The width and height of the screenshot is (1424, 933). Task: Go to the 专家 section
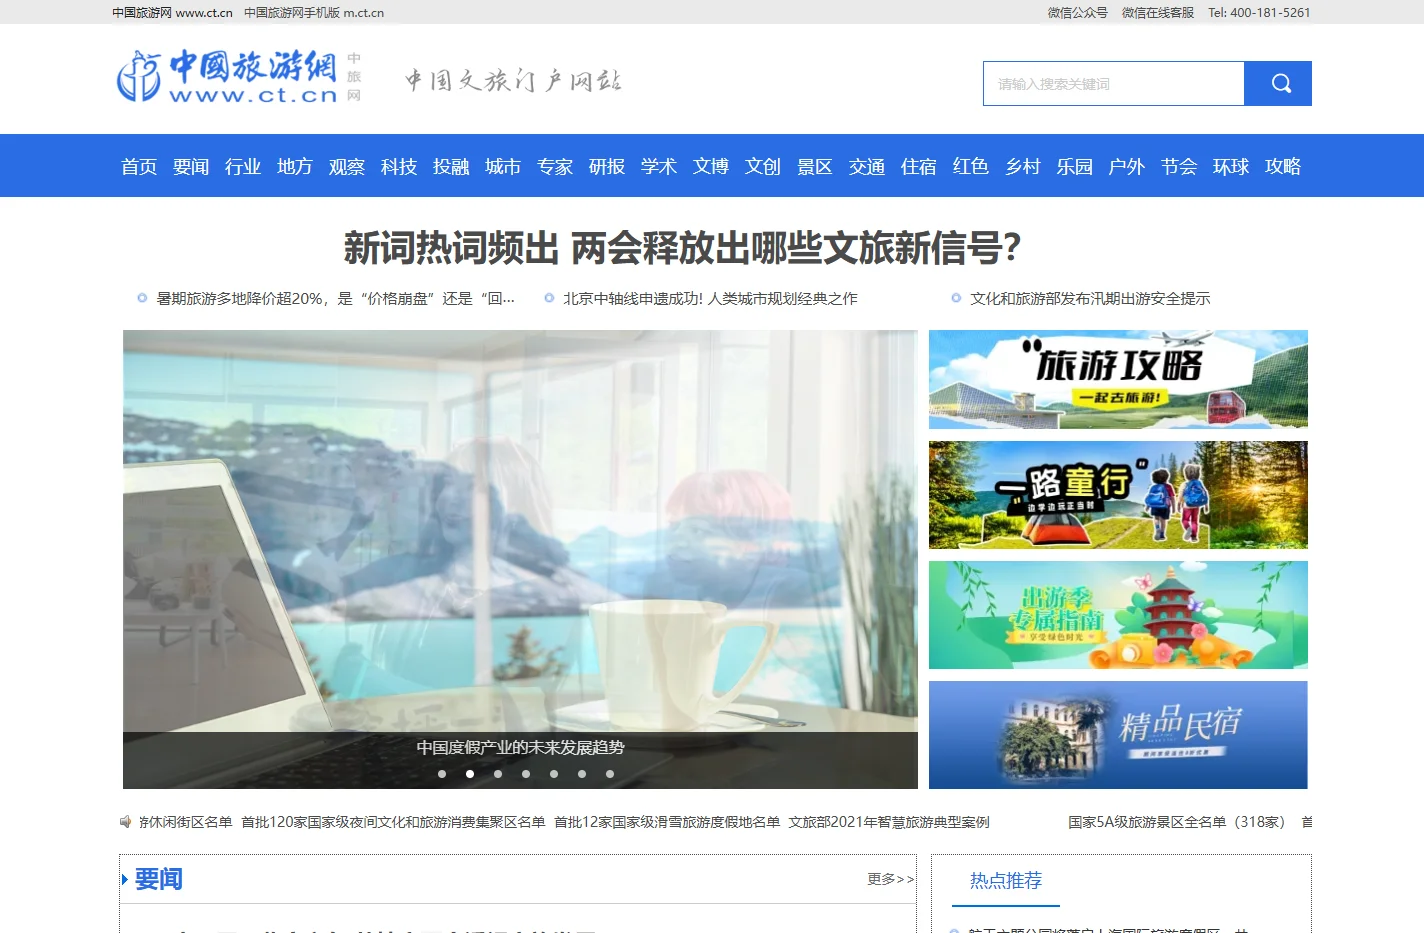pyautogui.click(x=555, y=167)
